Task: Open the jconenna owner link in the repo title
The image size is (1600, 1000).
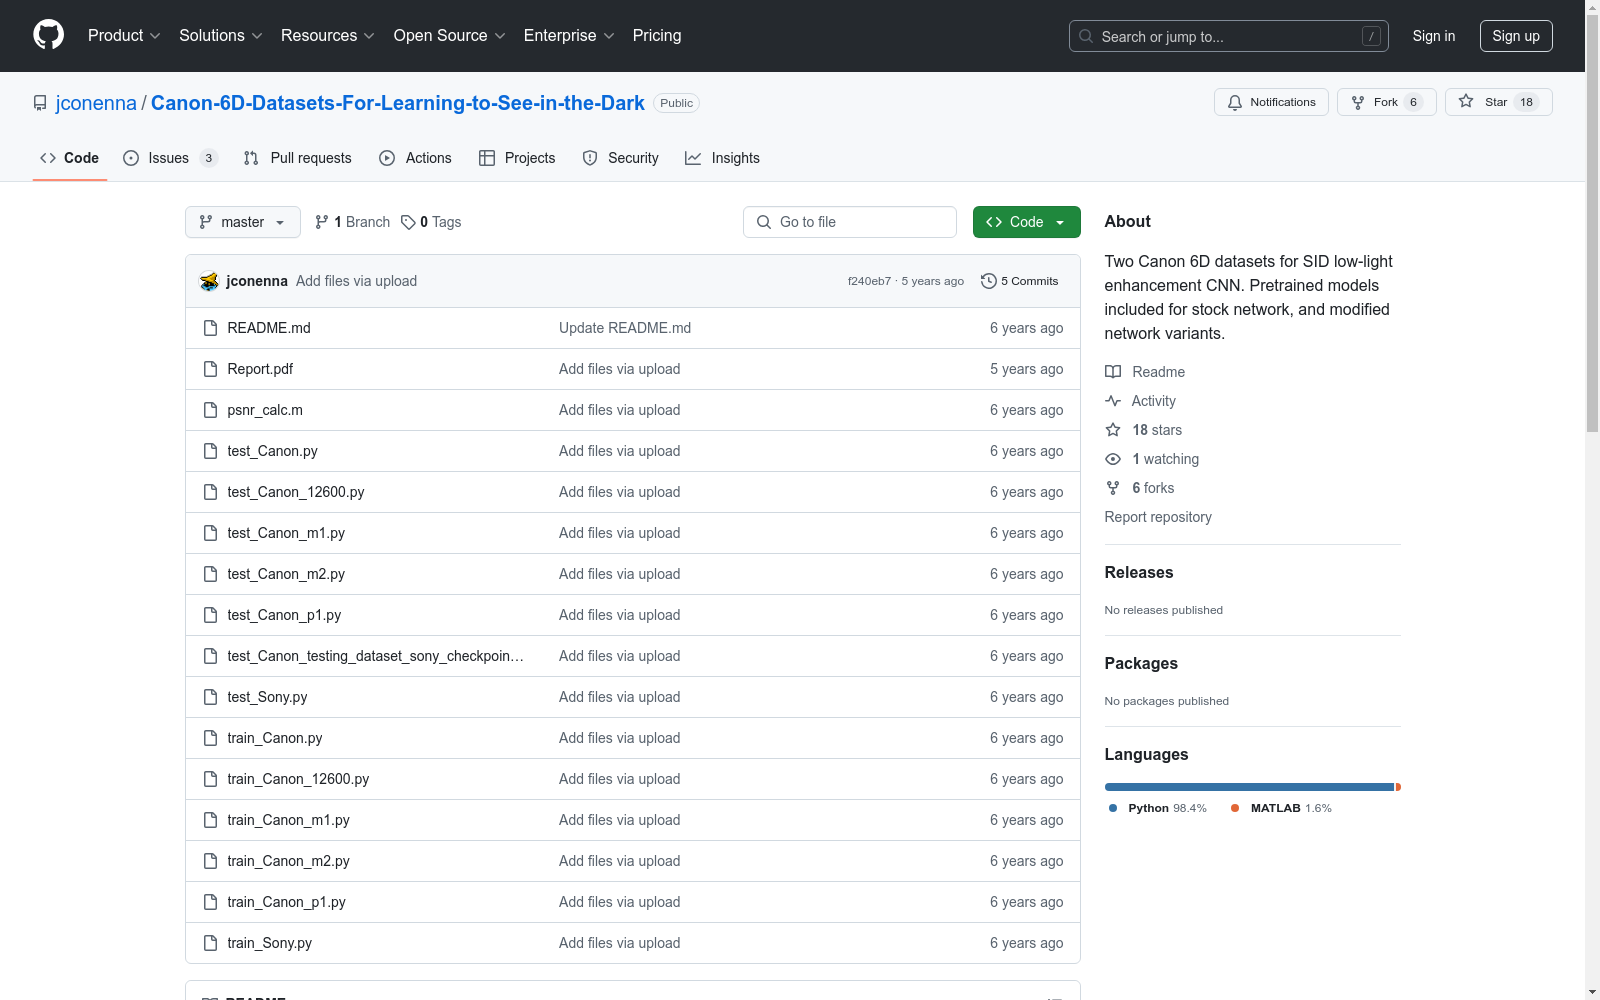Action: click(96, 103)
